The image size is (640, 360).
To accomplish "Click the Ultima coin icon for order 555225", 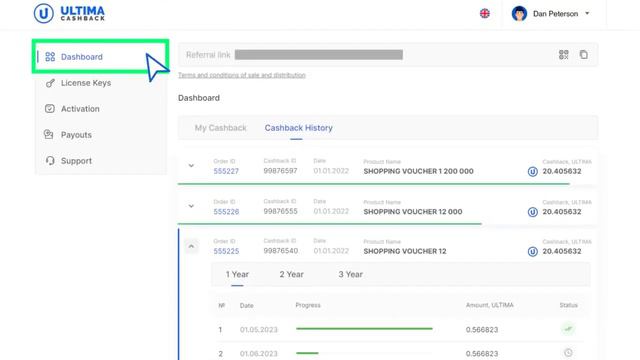I will pyautogui.click(x=533, y=251).
